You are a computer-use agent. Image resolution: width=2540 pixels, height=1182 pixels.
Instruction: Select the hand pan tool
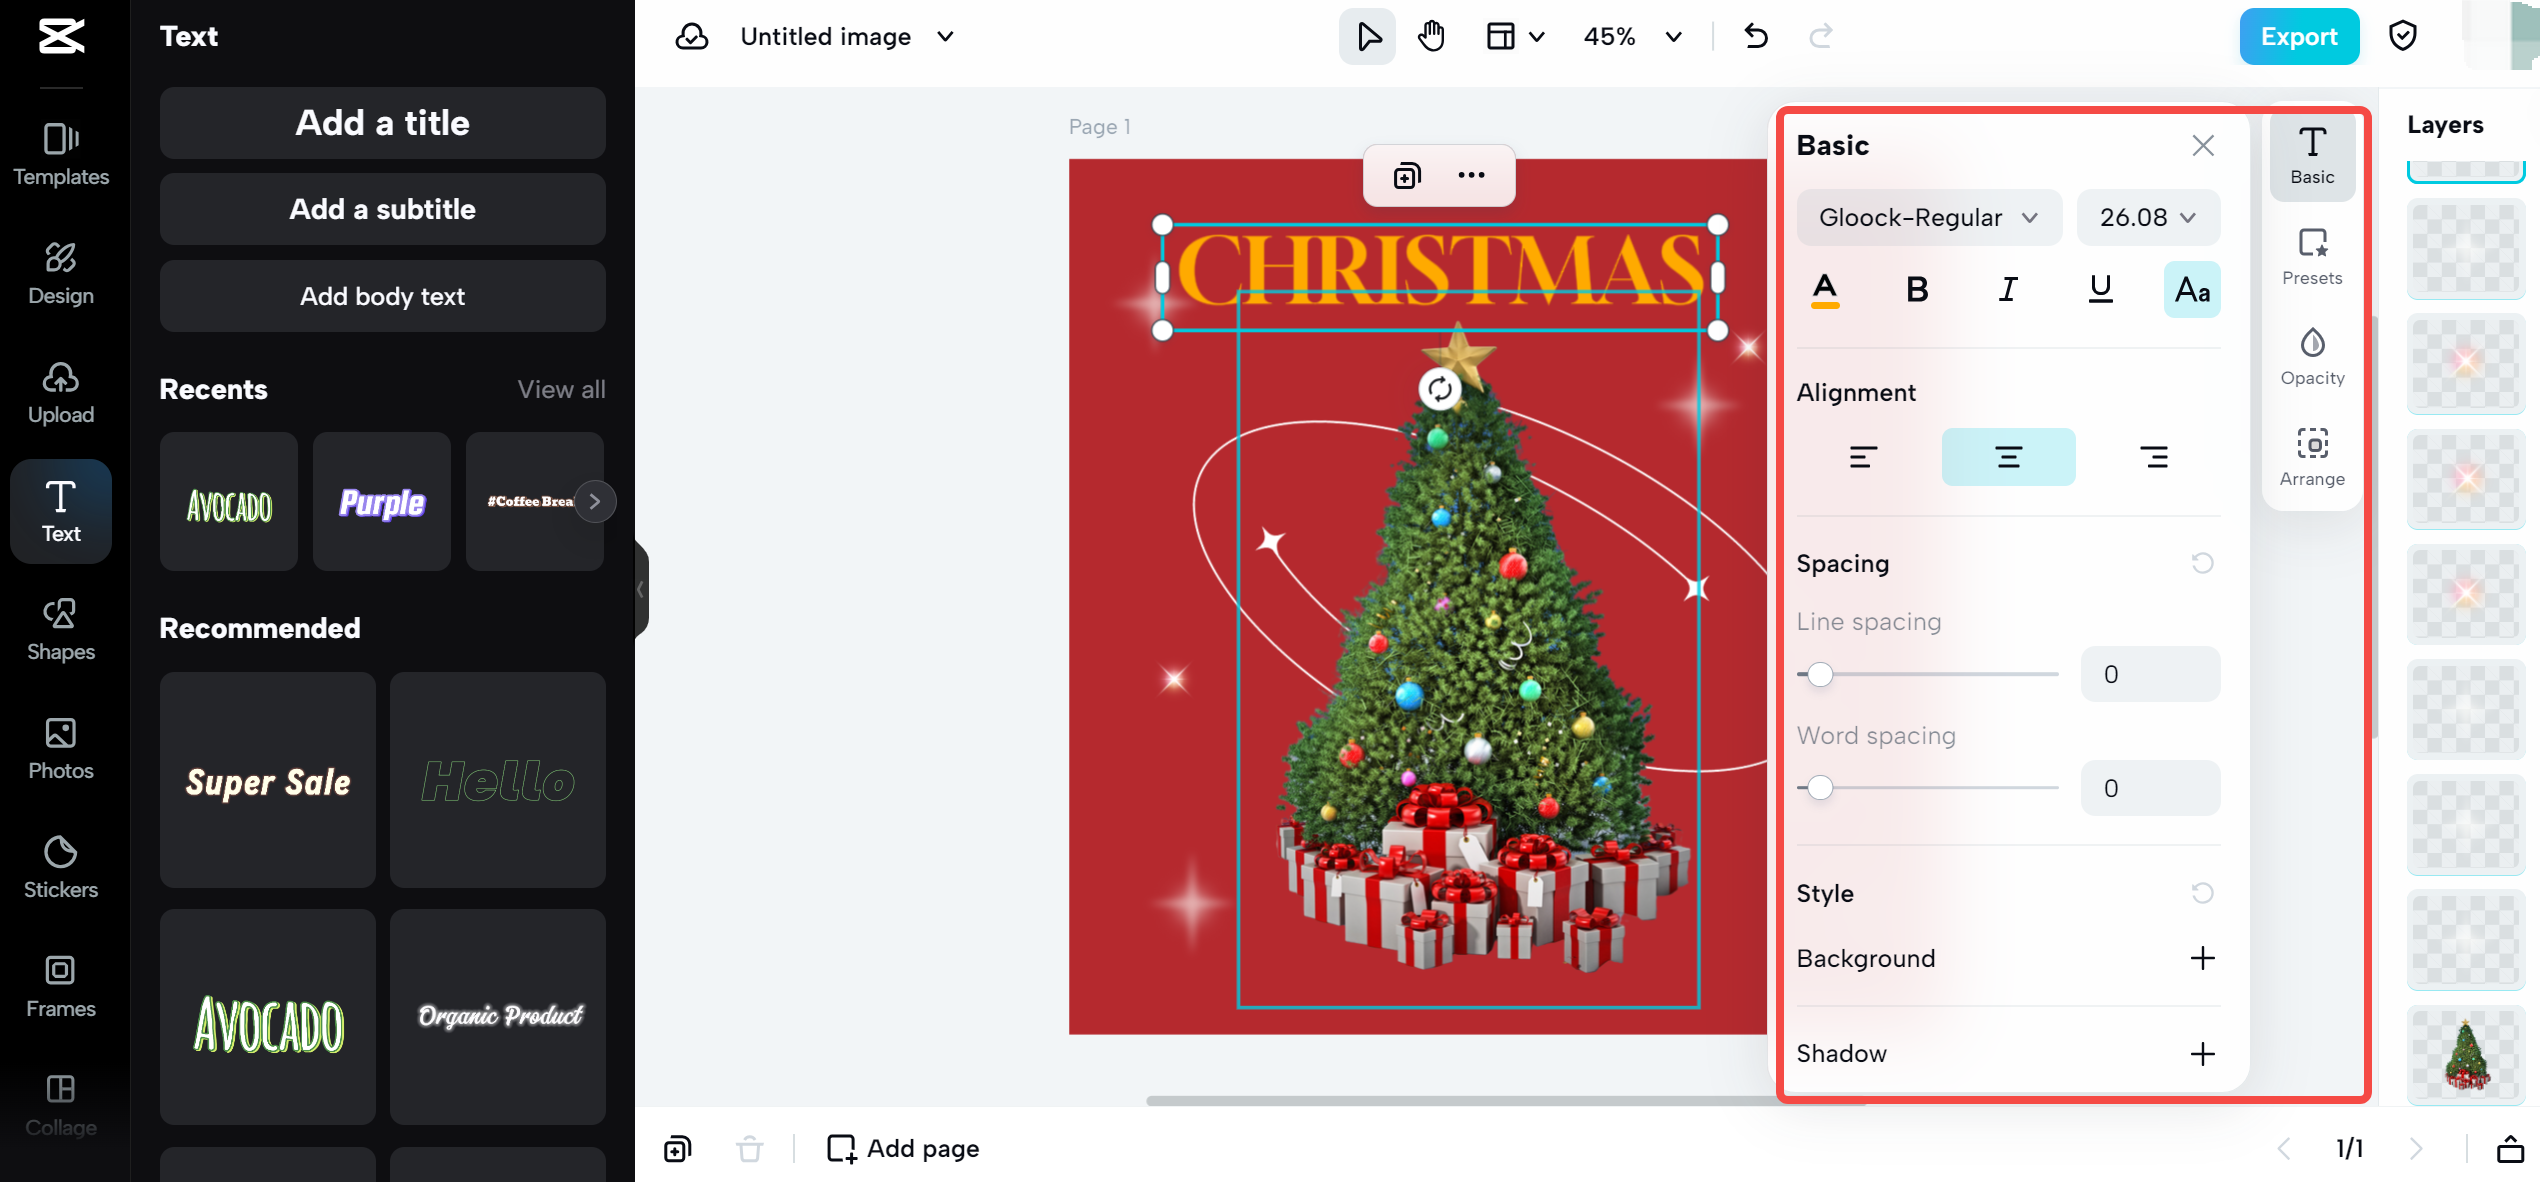click(x=1431, y=36)
